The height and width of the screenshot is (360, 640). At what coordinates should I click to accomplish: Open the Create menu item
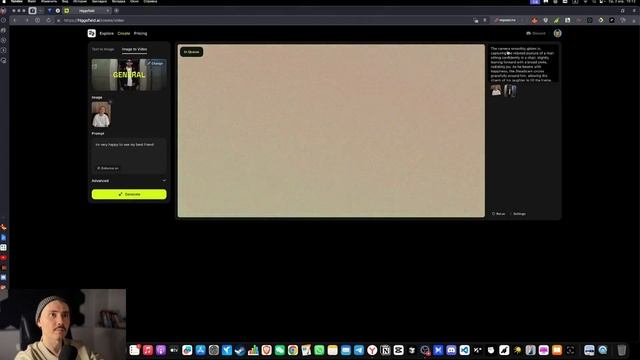pos(124,33)
